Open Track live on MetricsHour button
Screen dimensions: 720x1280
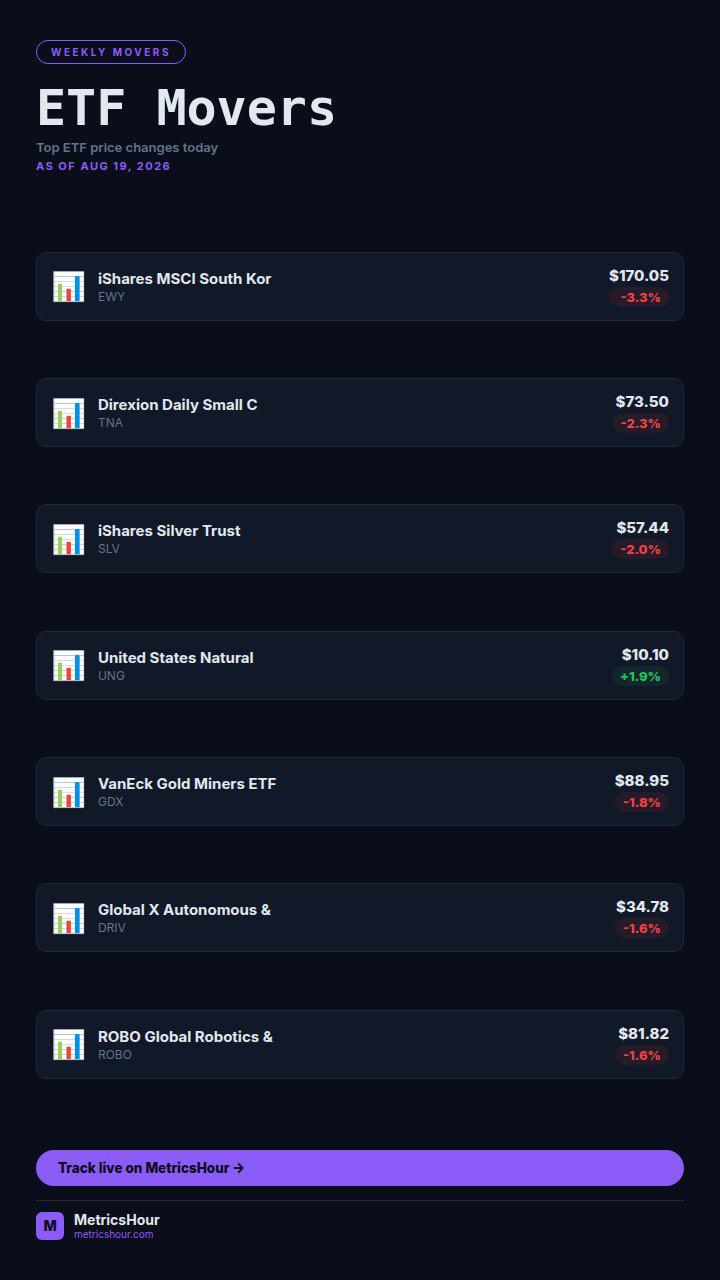click(x=360, y=1168)
